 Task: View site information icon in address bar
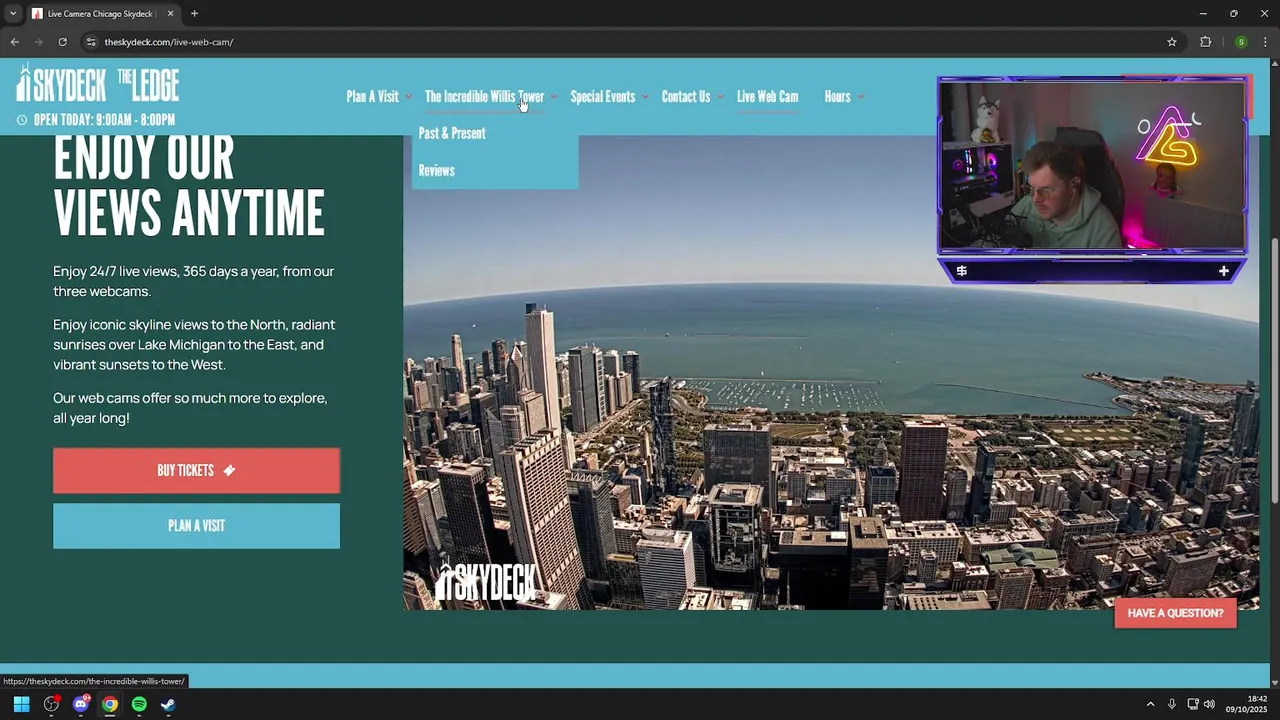coord(91,42)
